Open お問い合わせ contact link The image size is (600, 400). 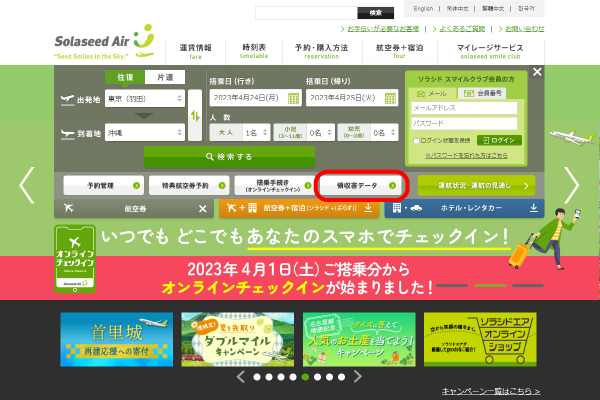(525, 29)
